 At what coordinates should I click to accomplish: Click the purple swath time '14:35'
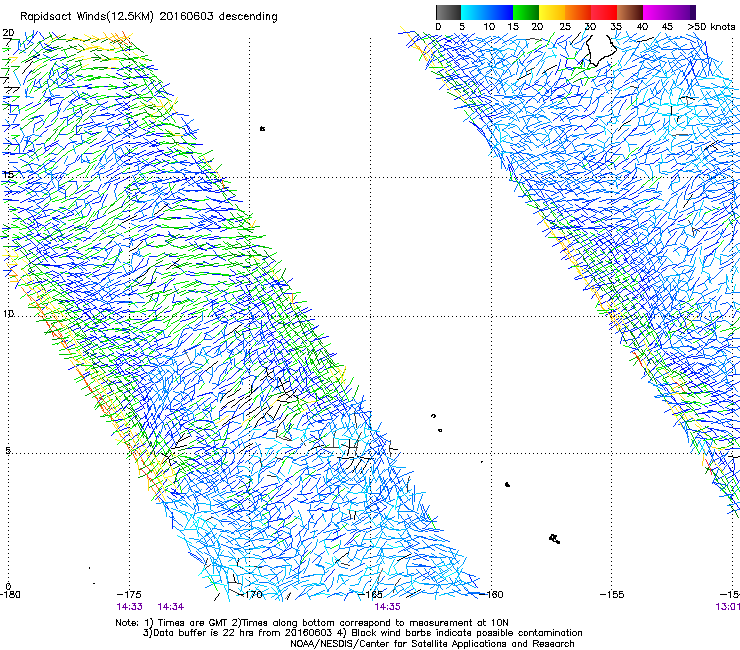tap(387, 607)
